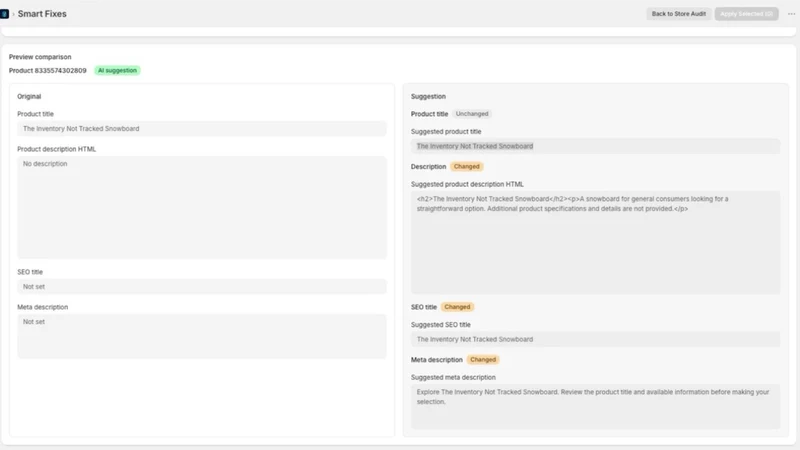Click the 'Suggested product description HTML' label
Image resolution: width=800 pixels, height=450 pixels.
coord(467,184)
